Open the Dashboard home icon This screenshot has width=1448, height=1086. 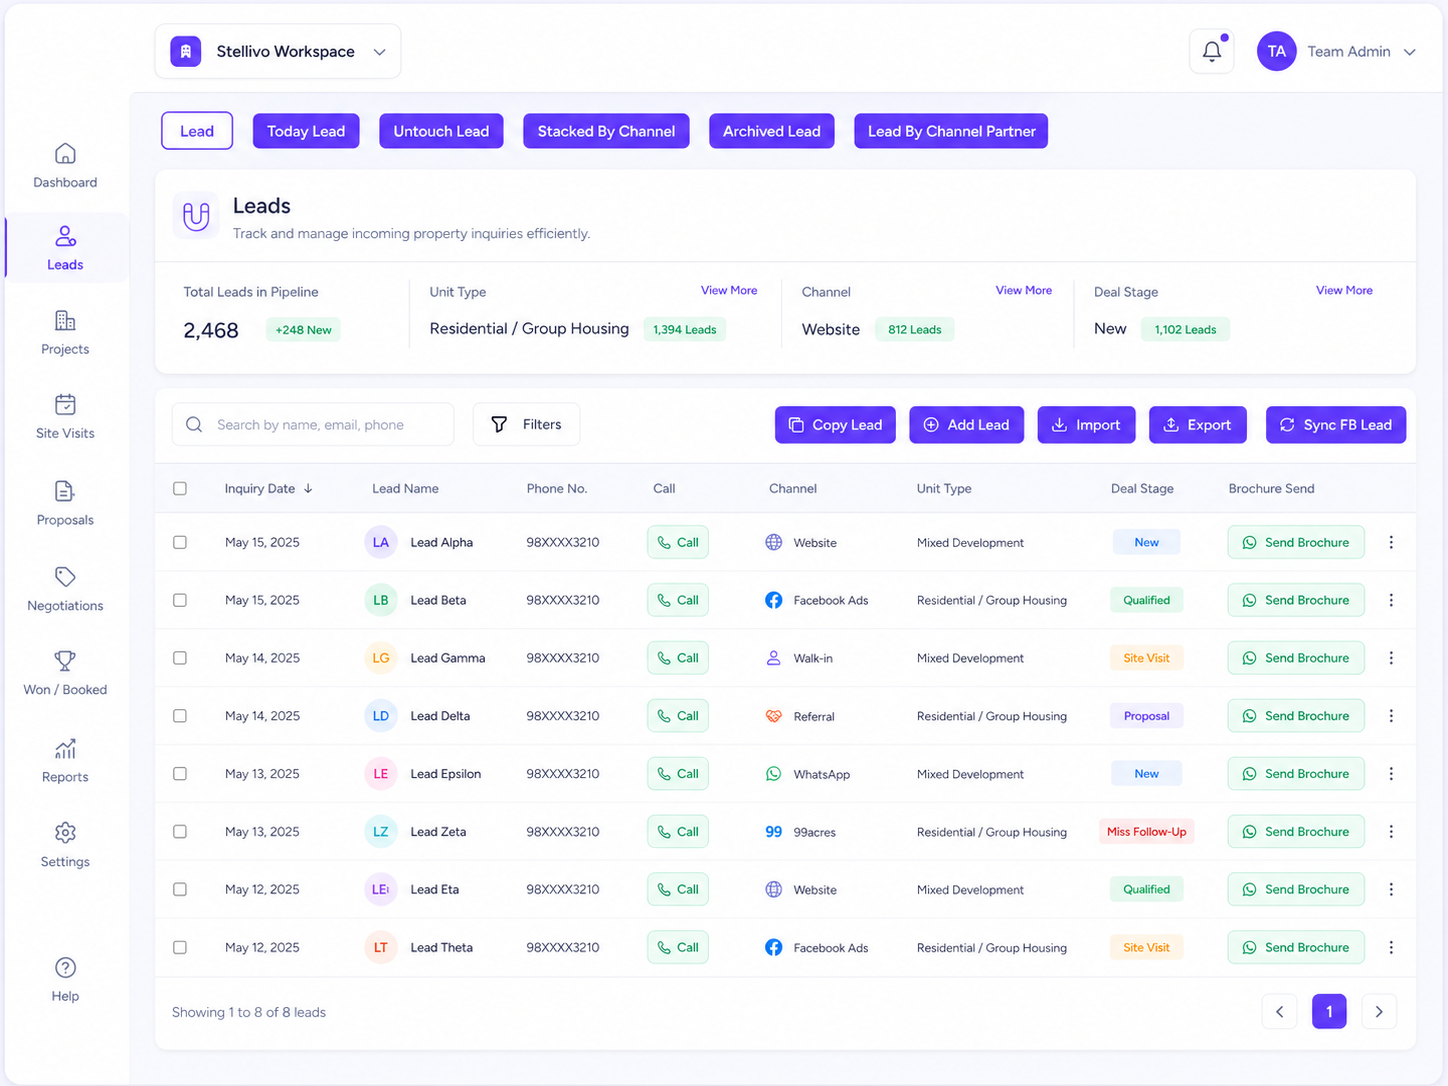tap(65, 153)
